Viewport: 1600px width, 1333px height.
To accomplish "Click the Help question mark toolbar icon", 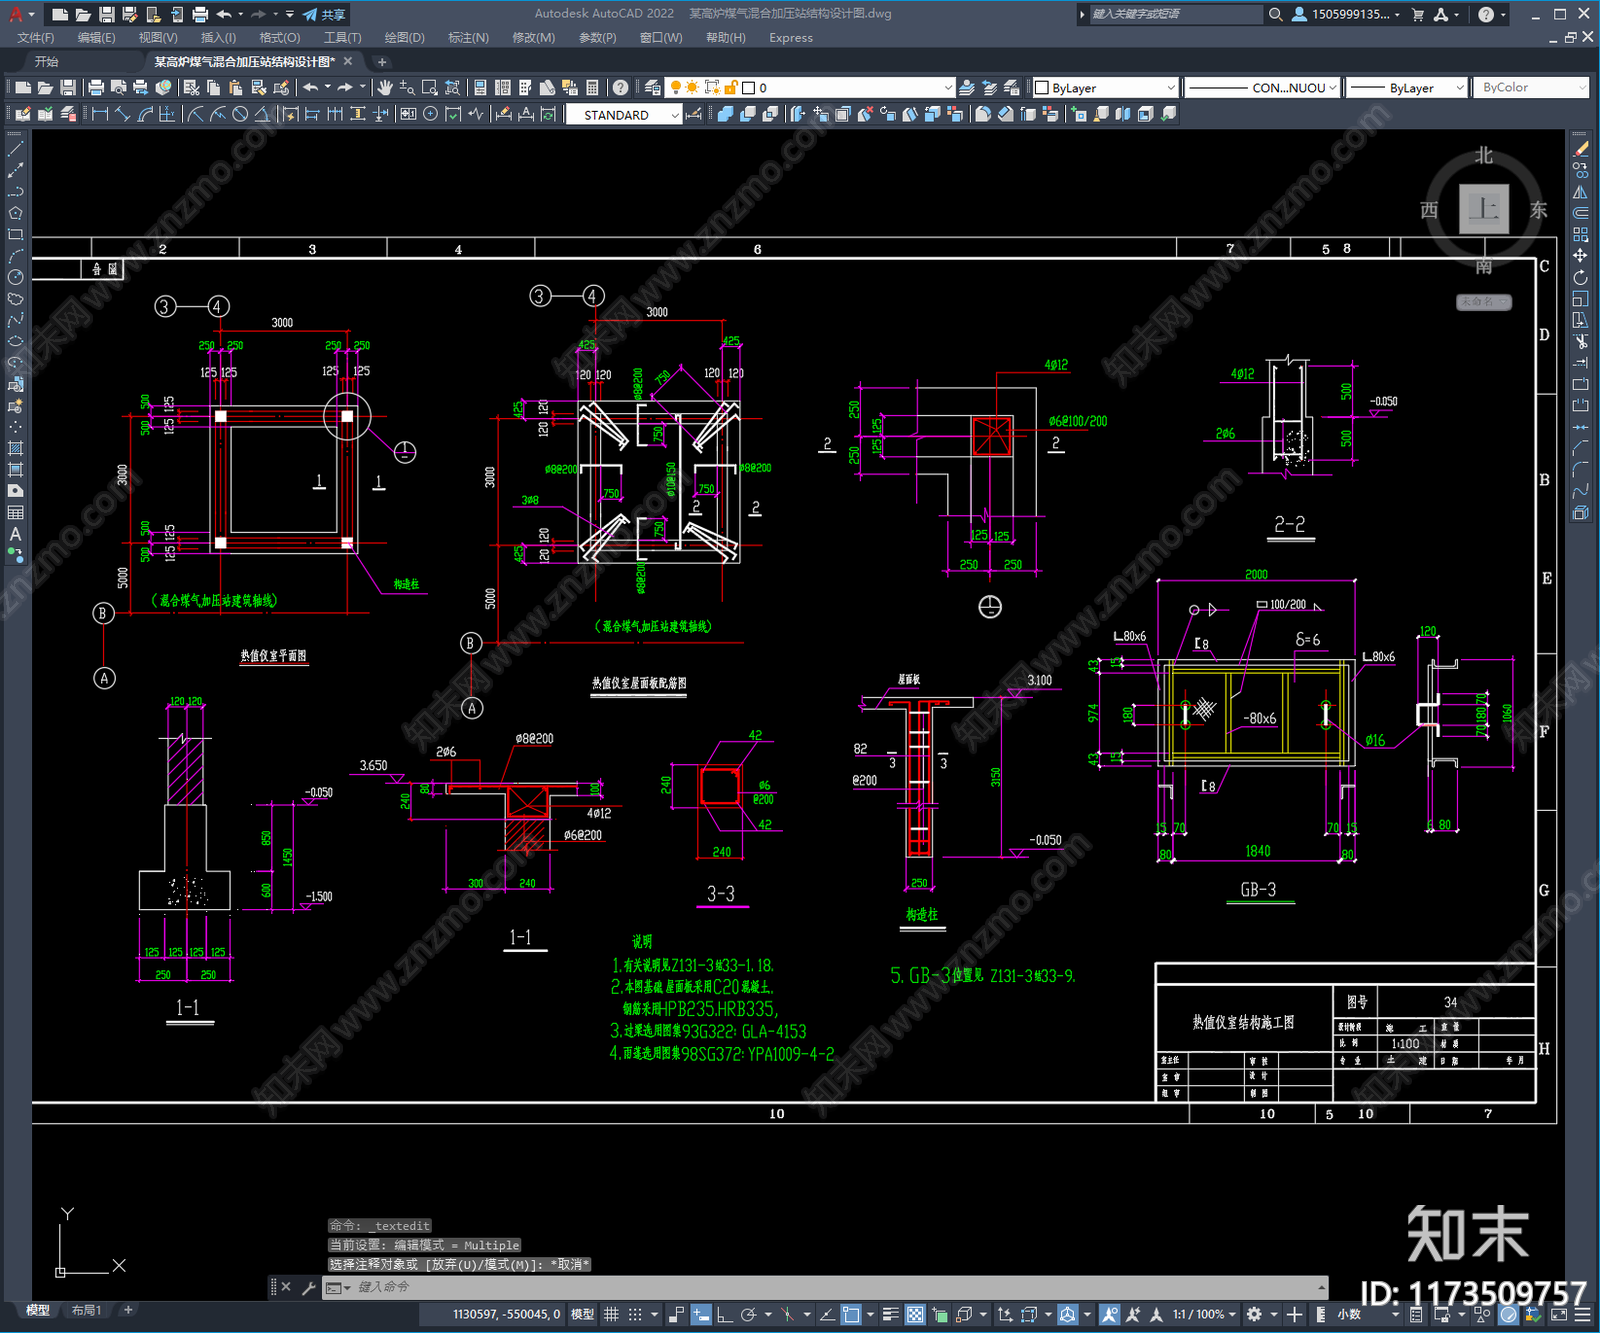I will coord(621,88).
